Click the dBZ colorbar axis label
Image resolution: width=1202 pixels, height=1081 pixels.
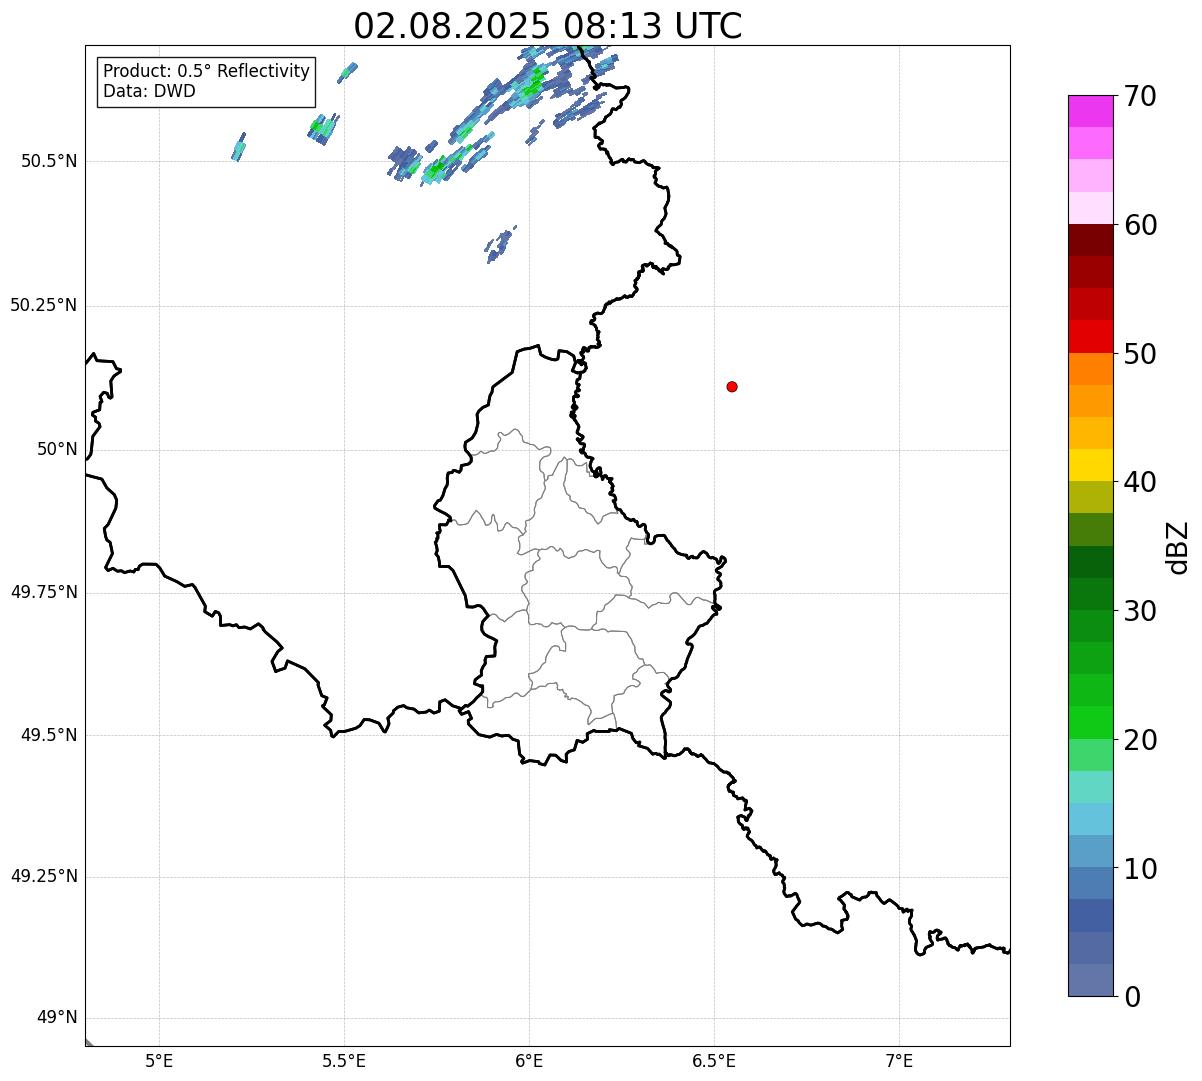pos(1178,547)
